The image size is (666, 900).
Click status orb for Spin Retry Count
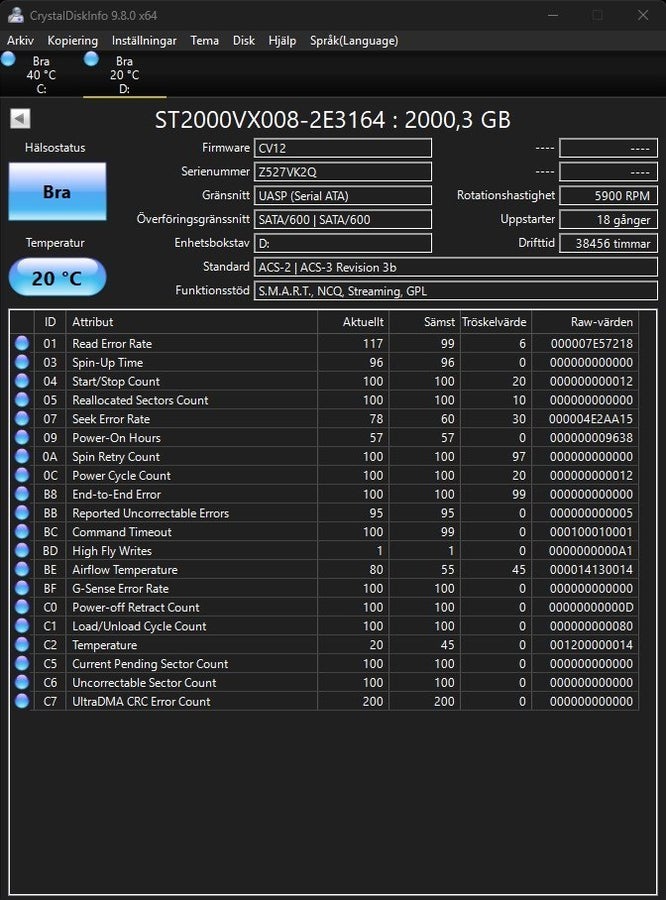[22, 456]
